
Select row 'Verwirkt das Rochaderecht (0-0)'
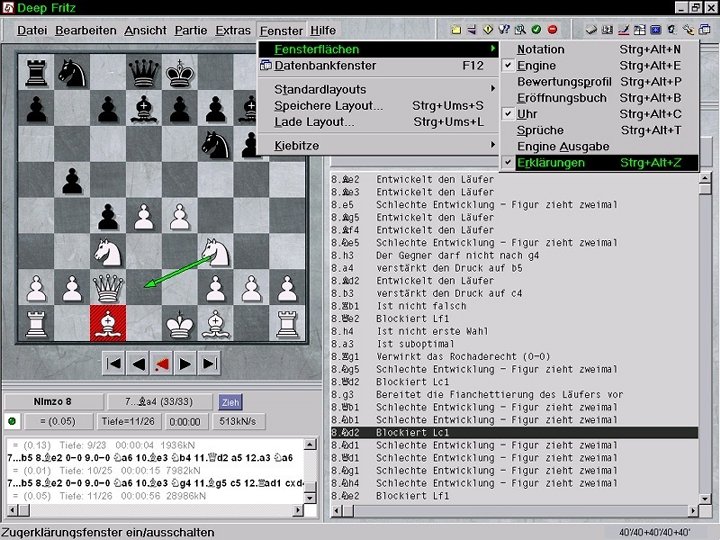click(x=514, y=357)
